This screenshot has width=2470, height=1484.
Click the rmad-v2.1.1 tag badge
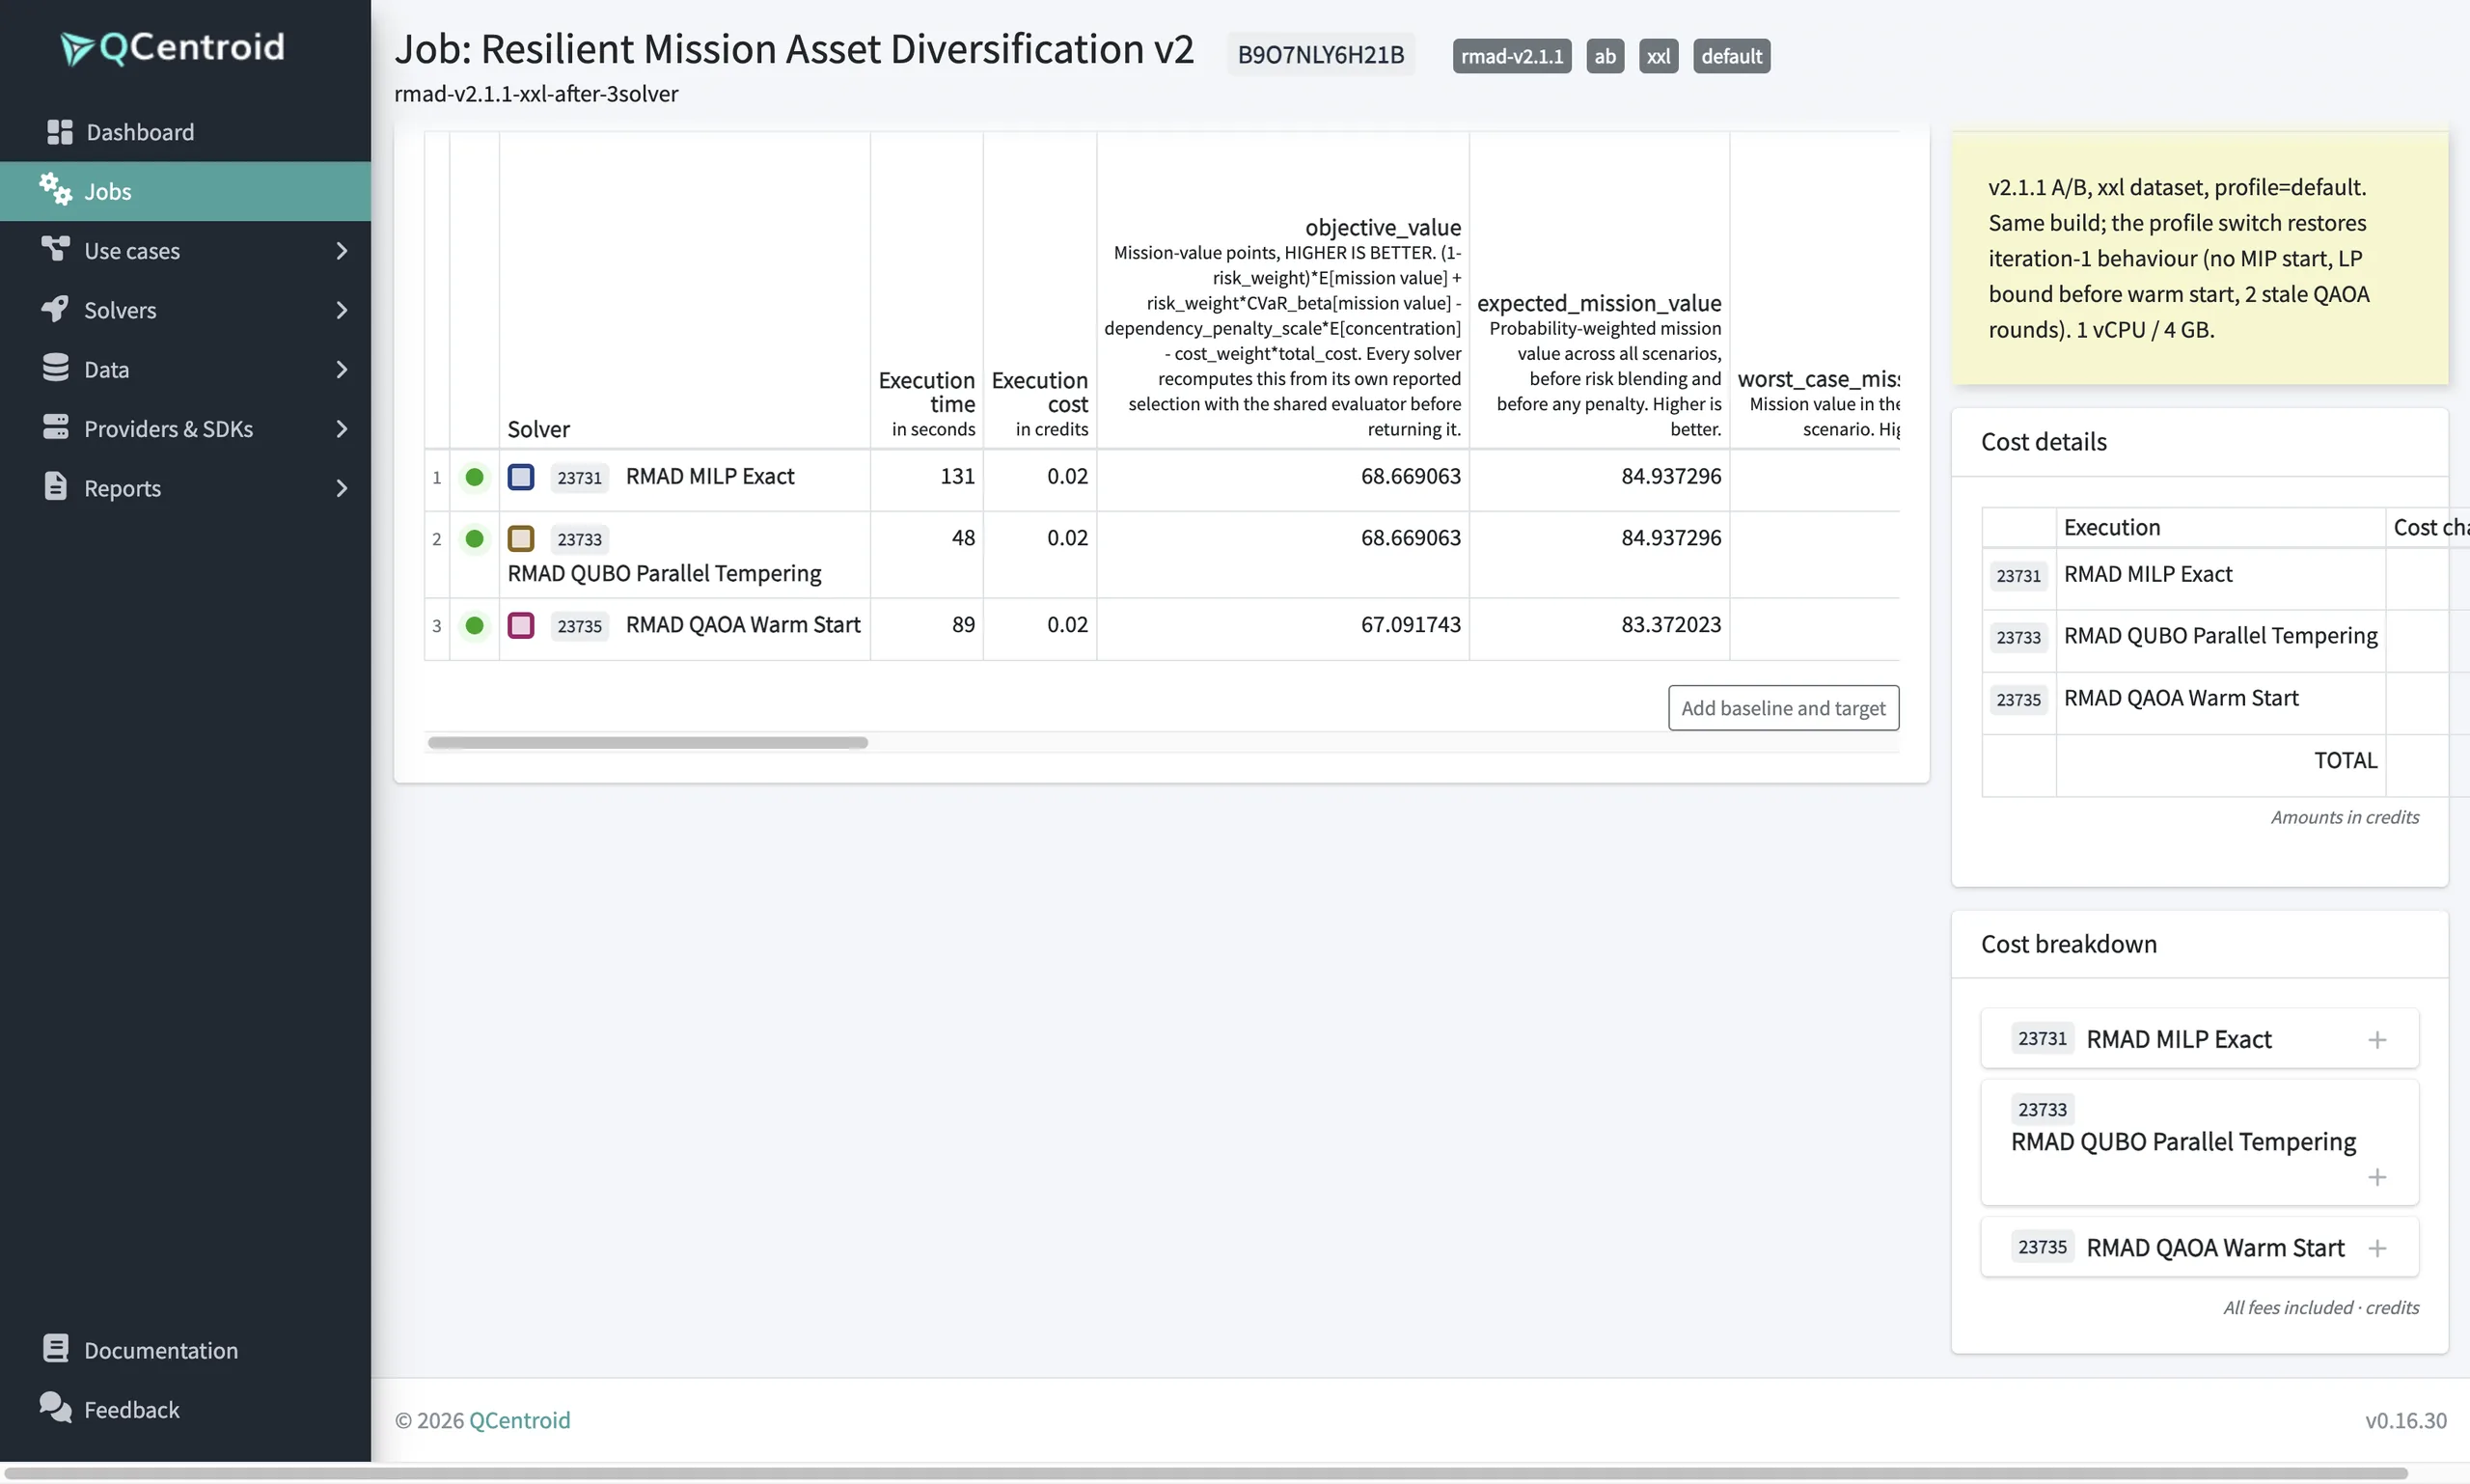point(1511,56)
